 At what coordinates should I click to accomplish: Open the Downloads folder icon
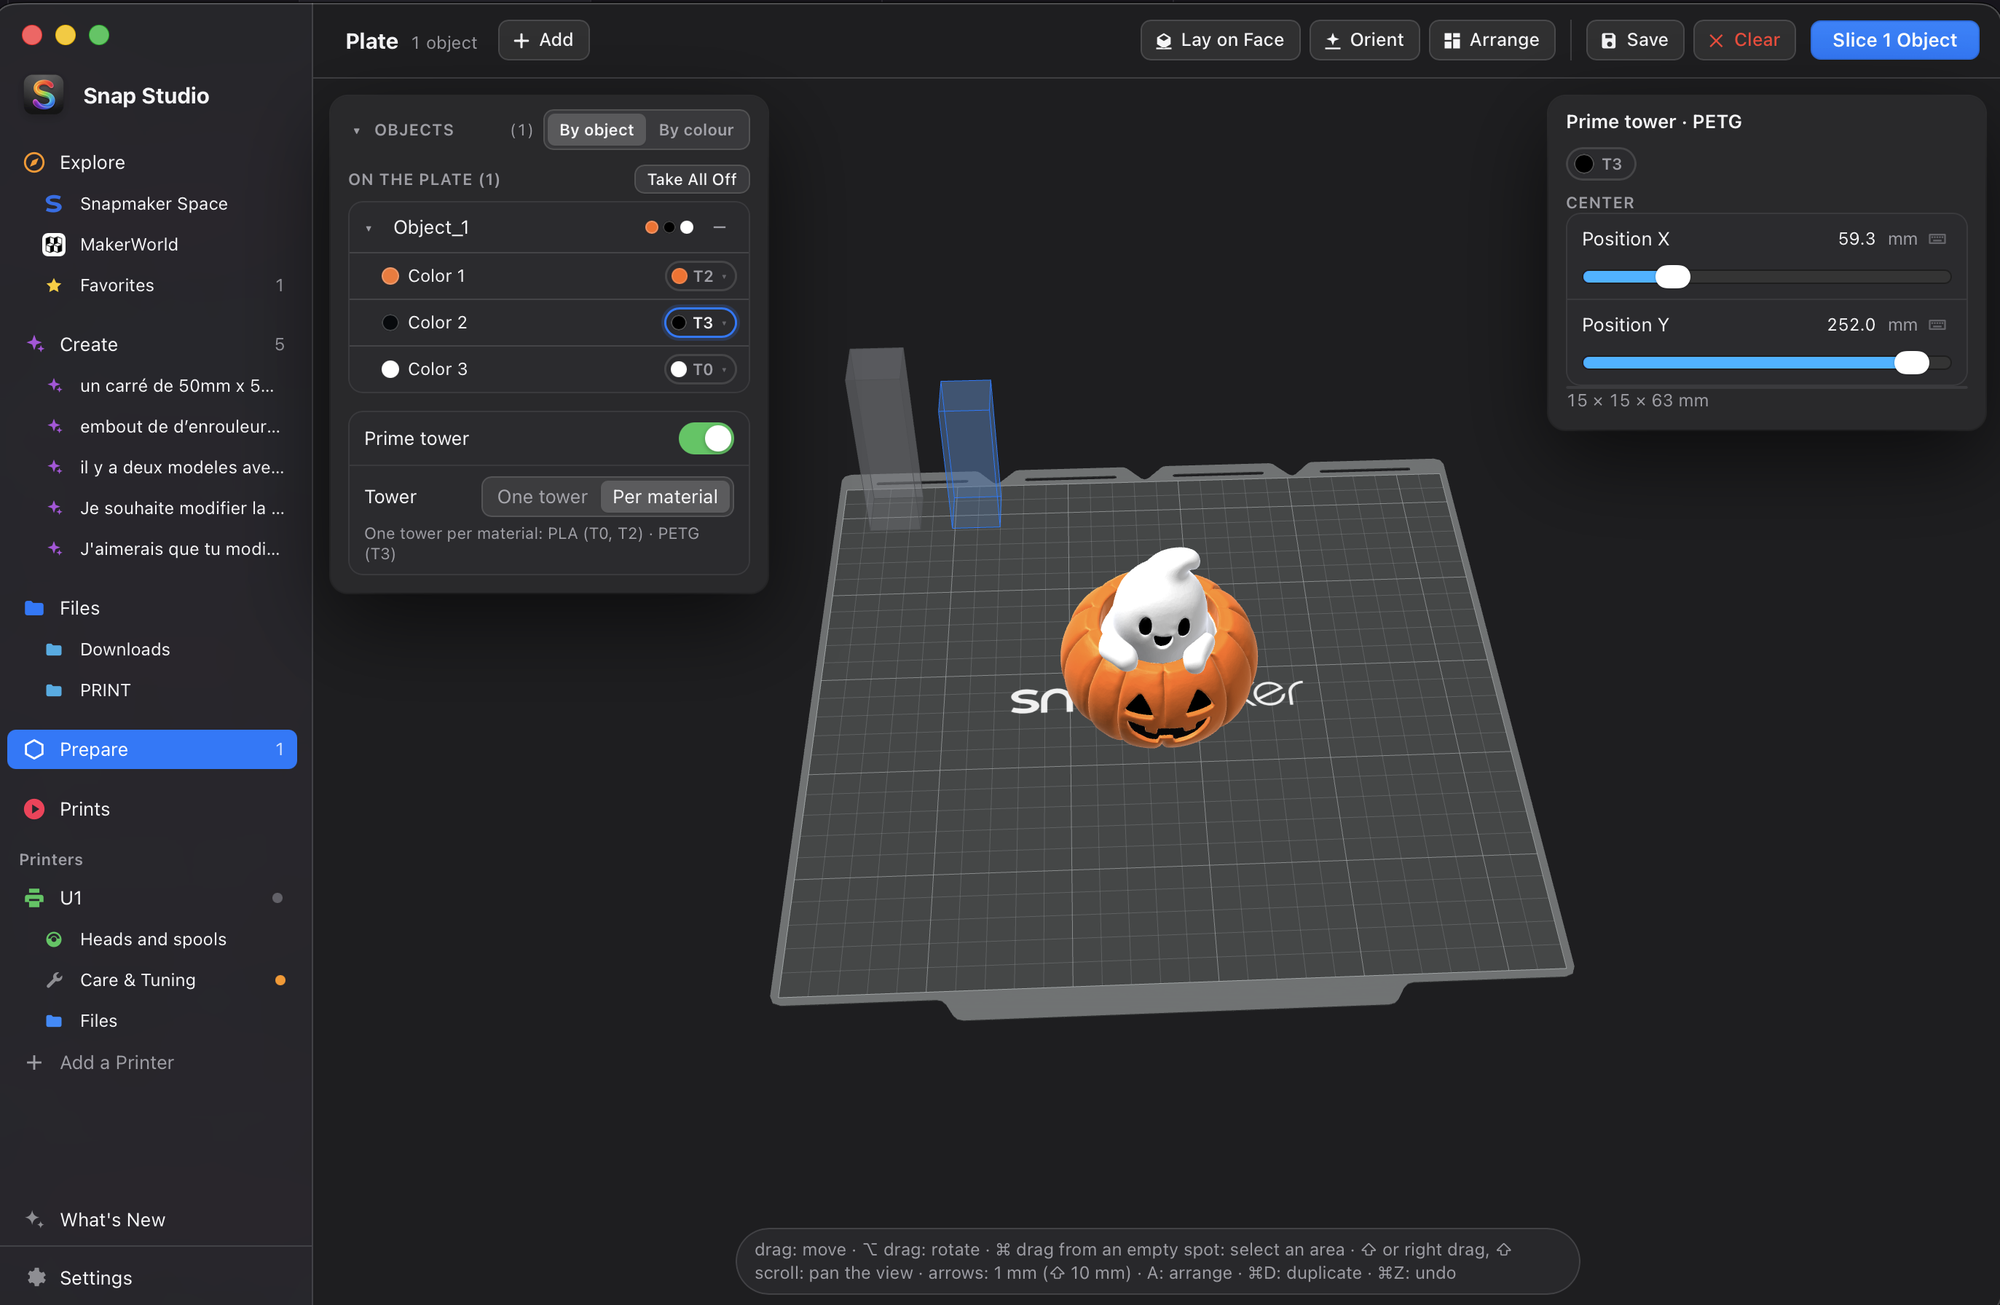click(x=54, y=649)
